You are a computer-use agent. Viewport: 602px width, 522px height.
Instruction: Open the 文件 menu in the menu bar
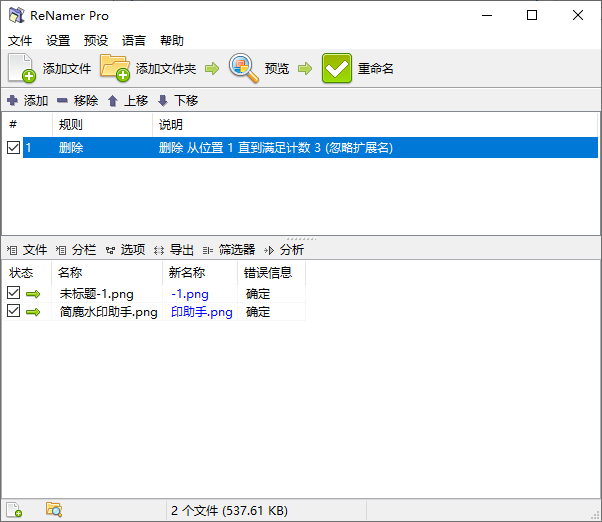click(x=20, y=41)
